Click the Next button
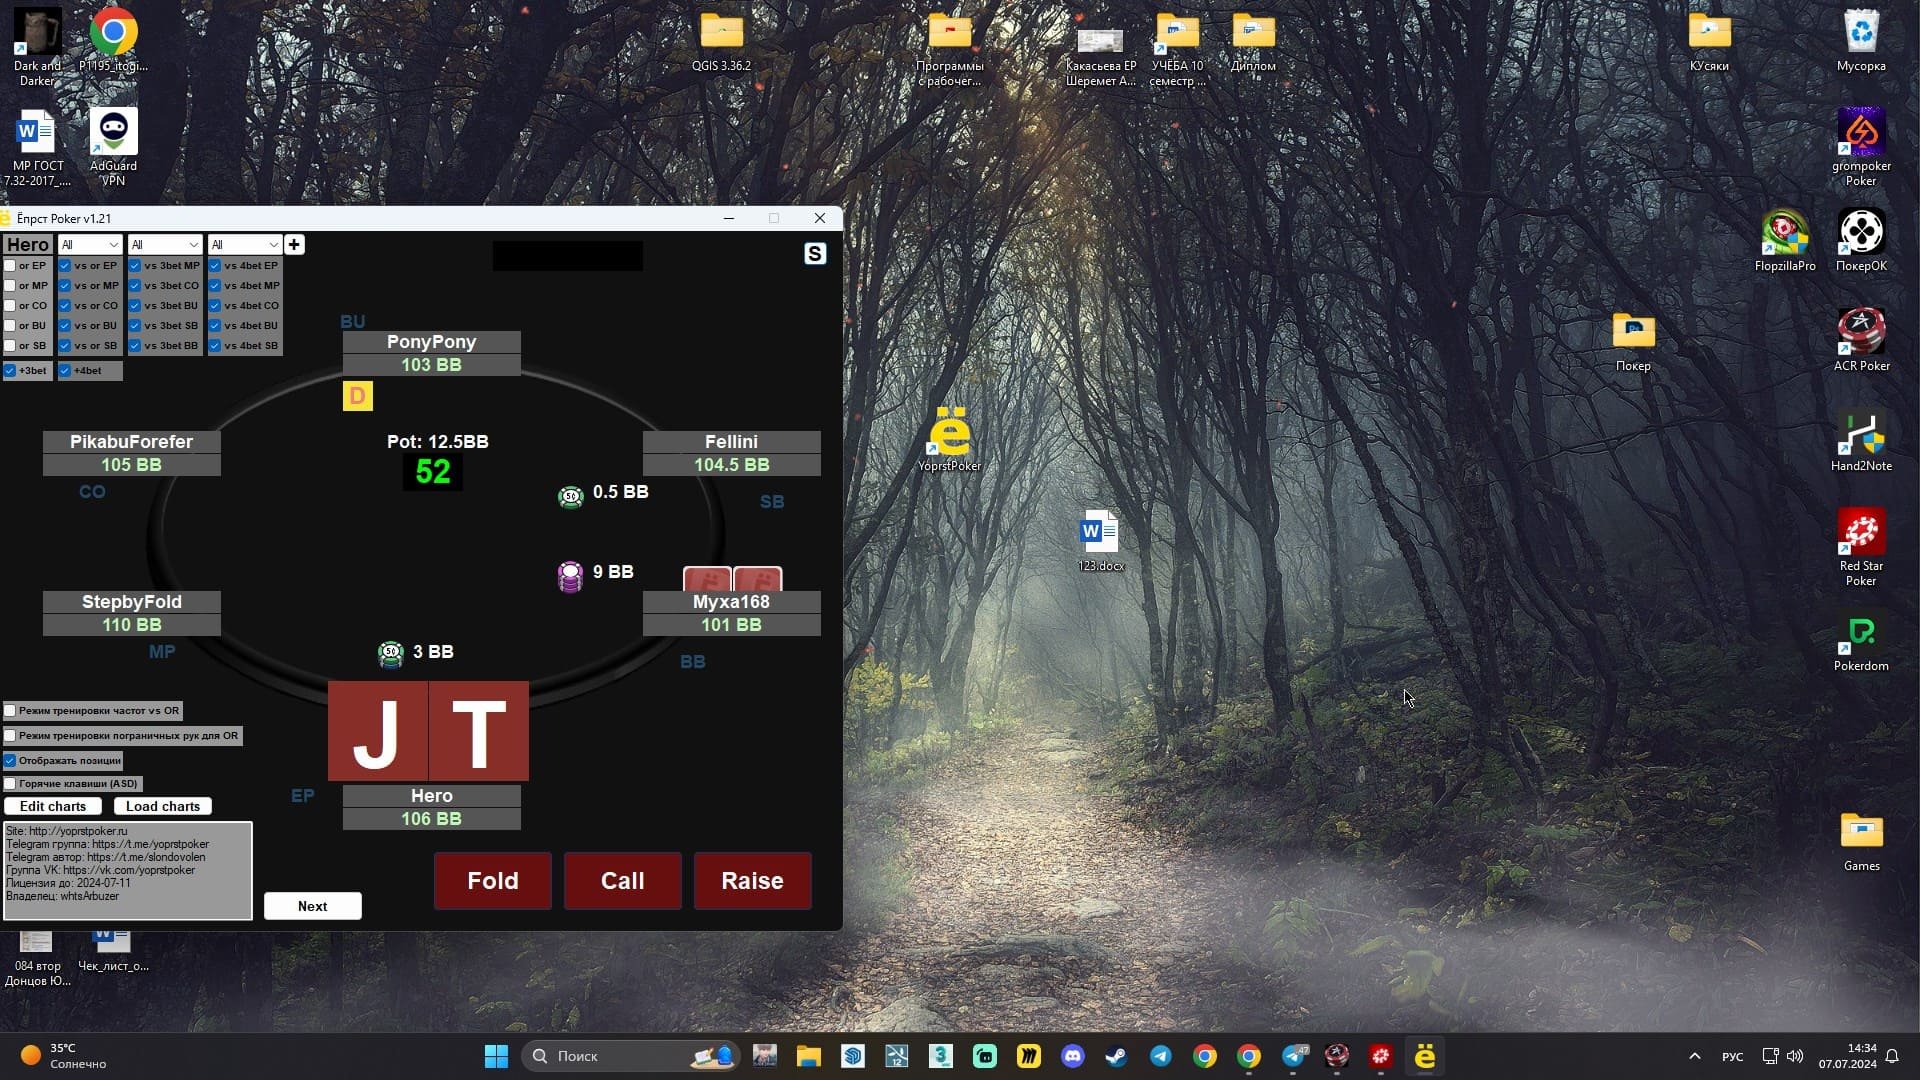This screenshot has width=1920, height=1080. pos(313,906)
